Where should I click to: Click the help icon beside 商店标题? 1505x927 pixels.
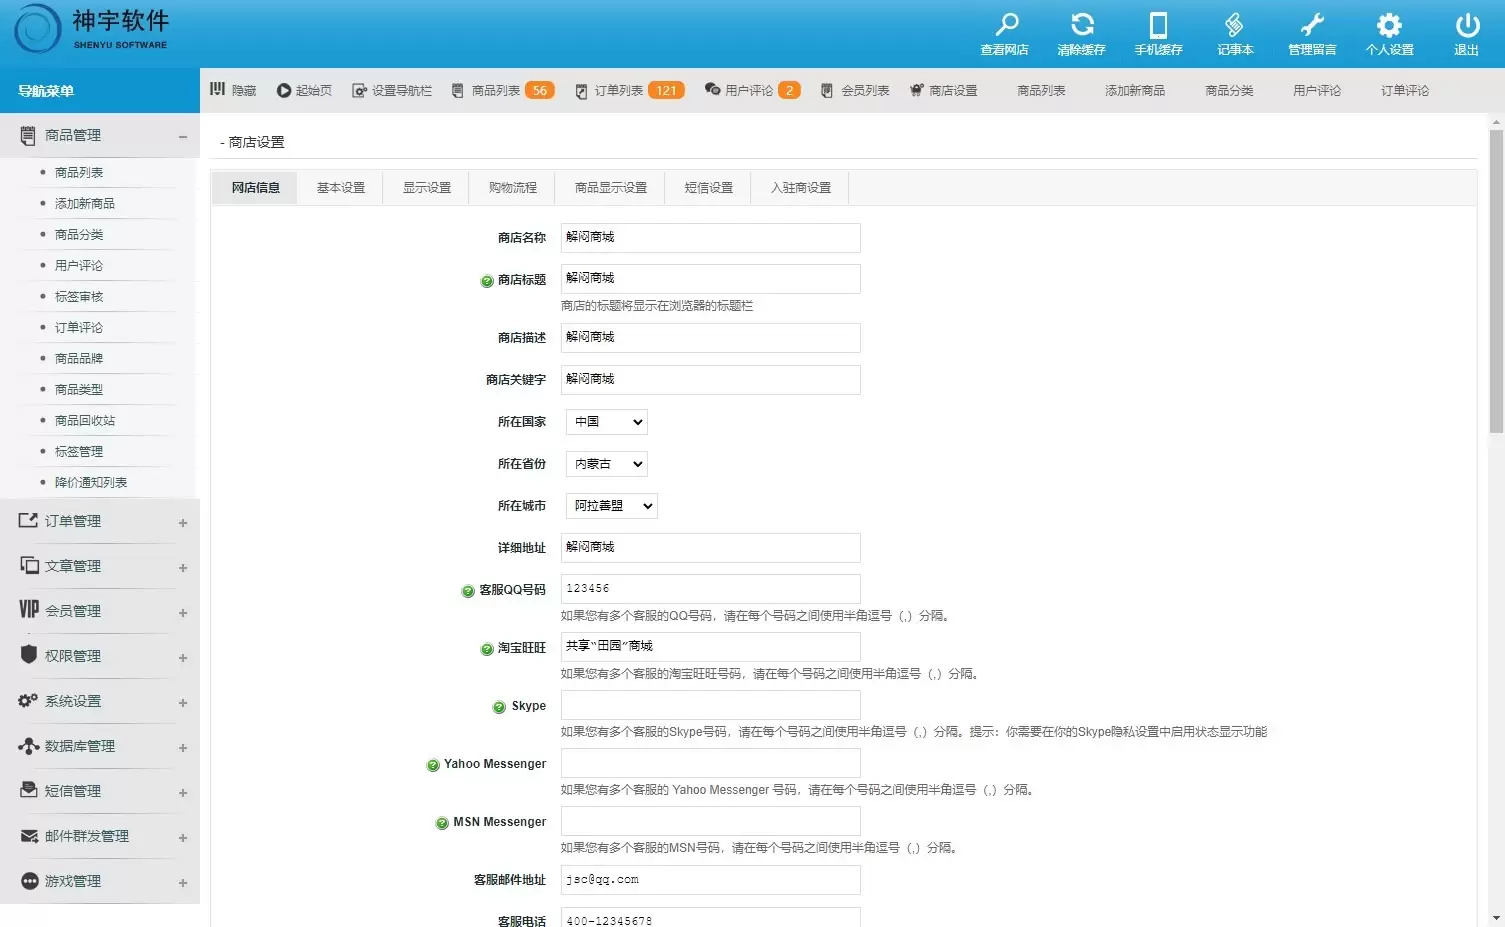[x=487, y=281]
